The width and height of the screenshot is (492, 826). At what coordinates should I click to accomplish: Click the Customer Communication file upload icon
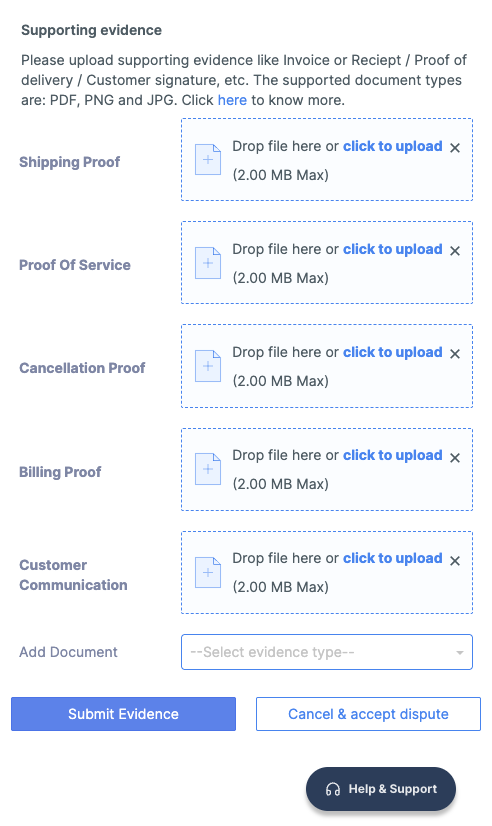208,572
